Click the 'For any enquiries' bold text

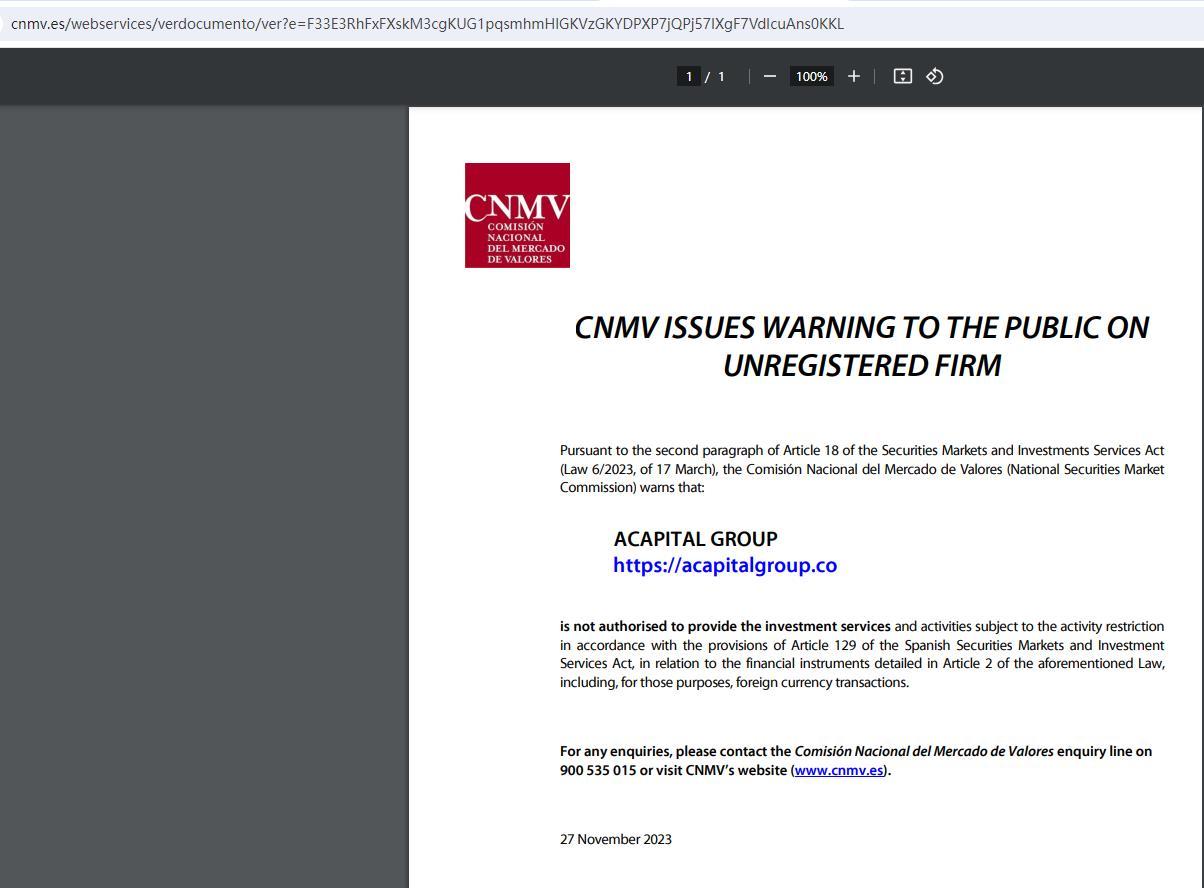pos(675,751)
